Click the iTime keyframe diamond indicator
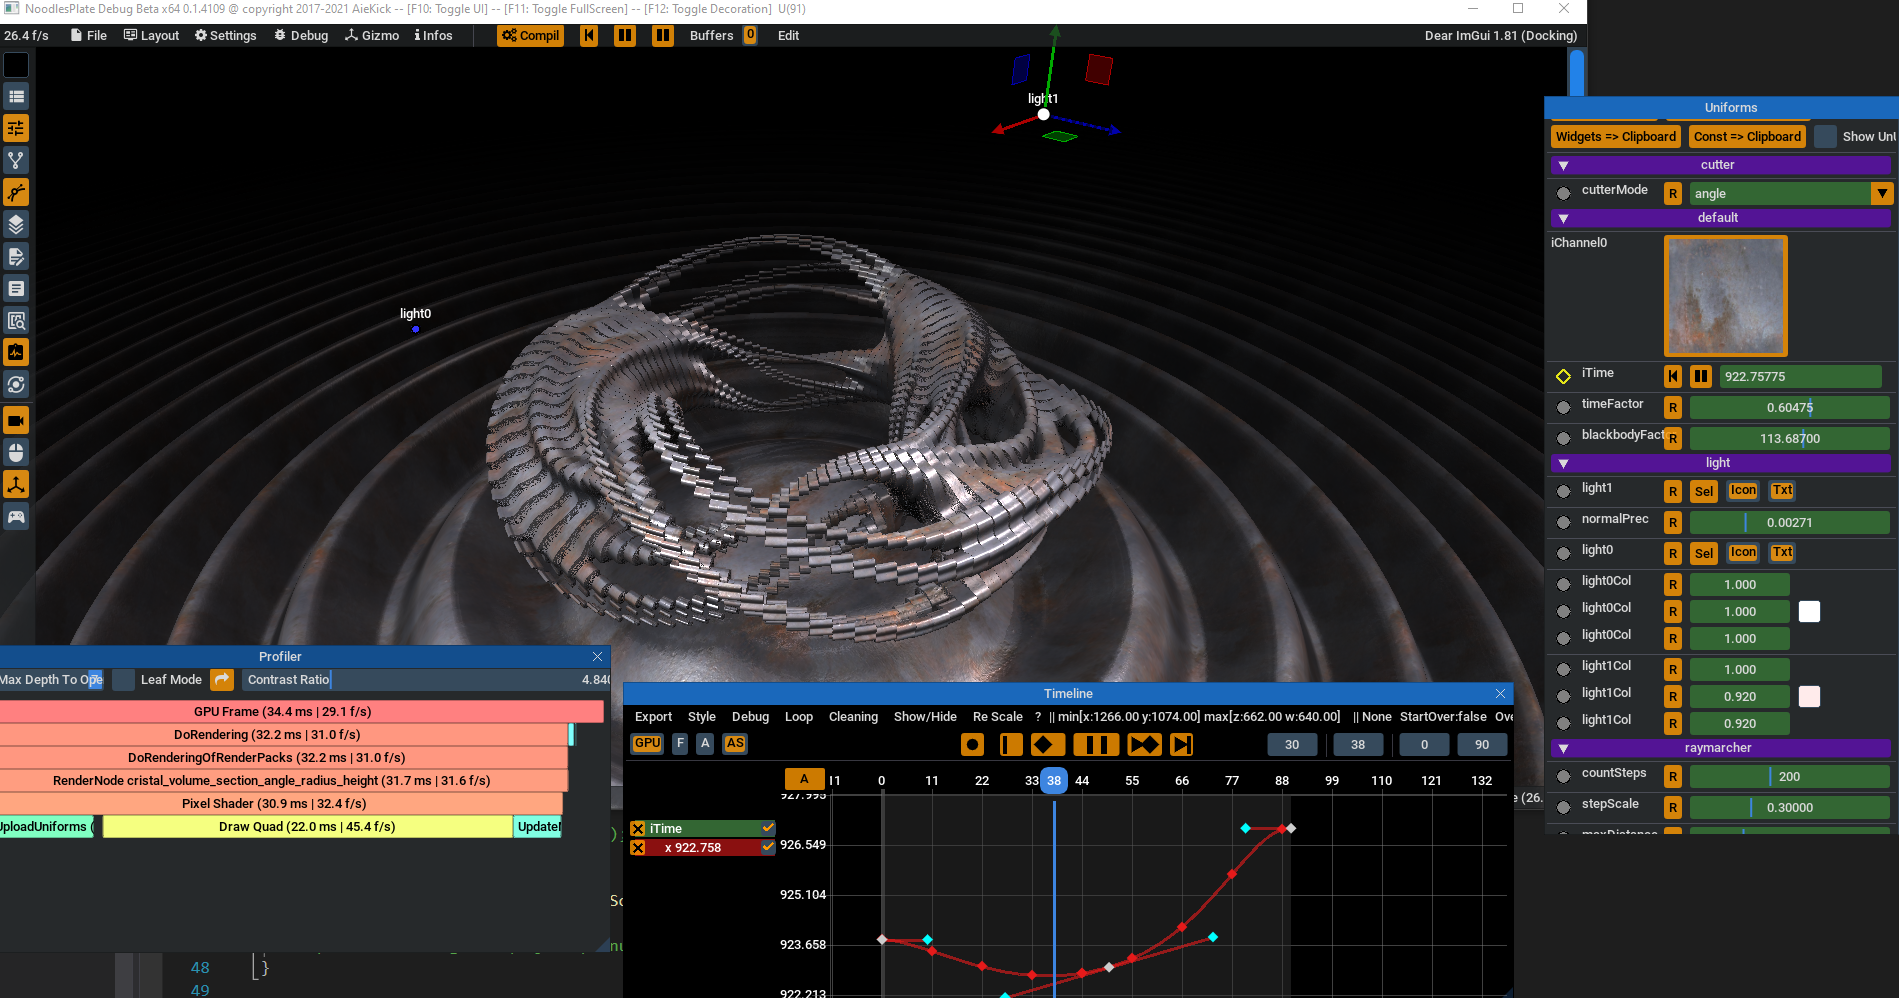1899x998 pixels. click(x=1564, y=377)
